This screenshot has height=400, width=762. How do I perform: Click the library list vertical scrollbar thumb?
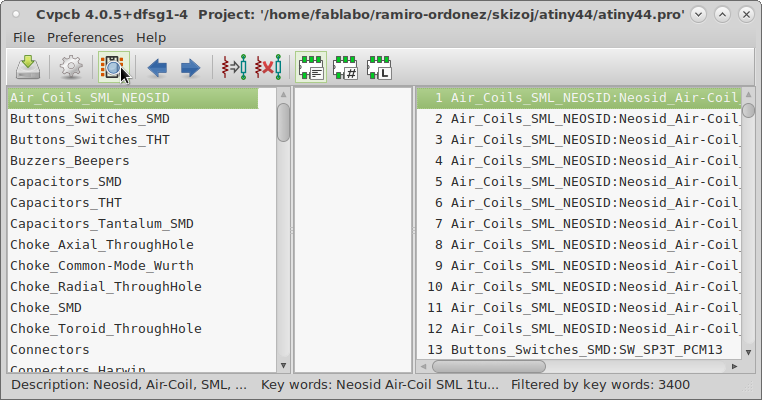click(x=283, y=122)
